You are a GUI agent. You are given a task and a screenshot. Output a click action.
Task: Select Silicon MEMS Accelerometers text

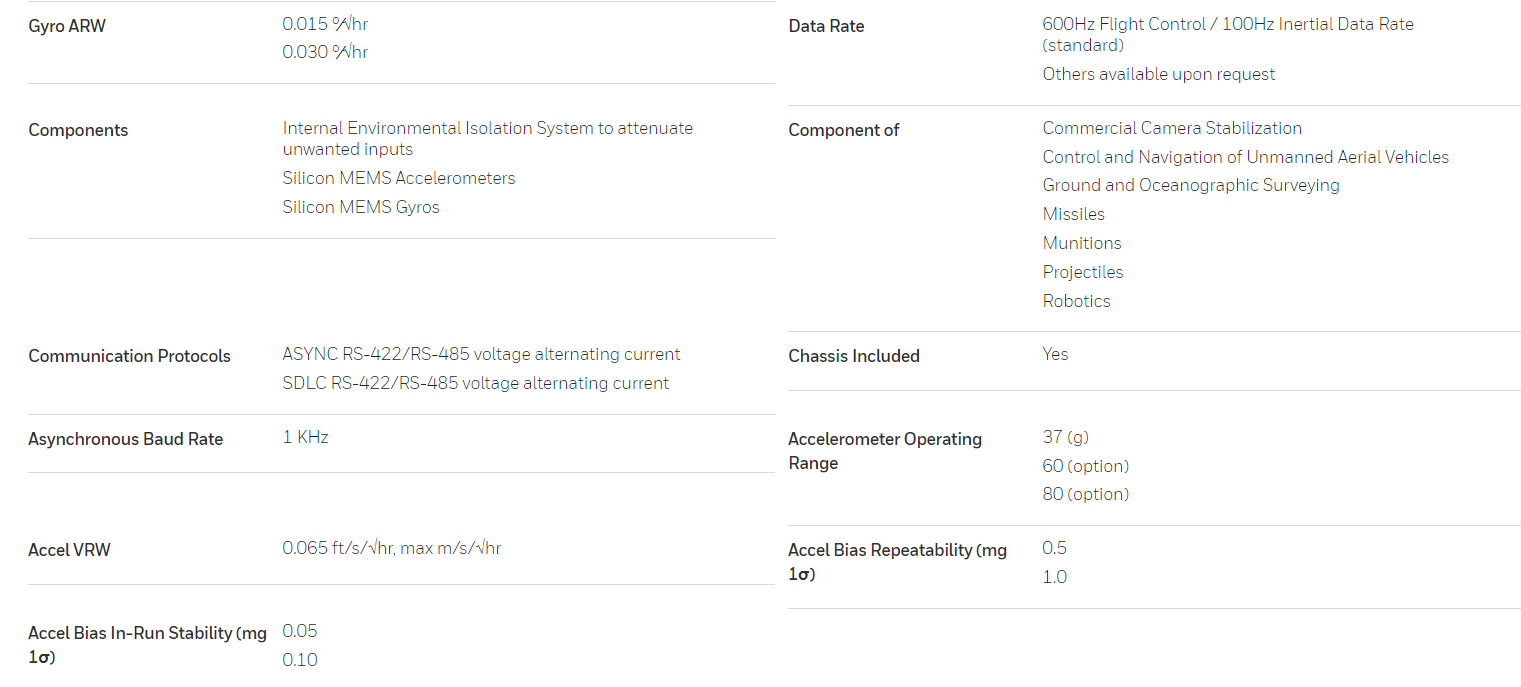(x=399, y=178)
